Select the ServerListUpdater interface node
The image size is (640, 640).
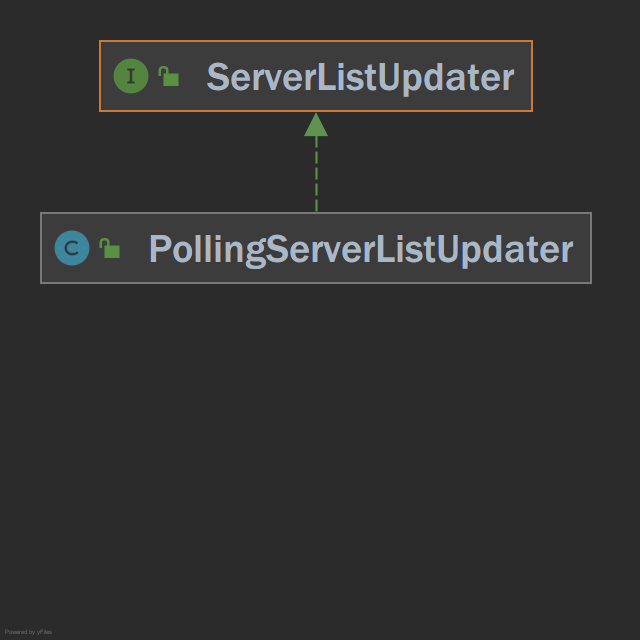(316, 76)
